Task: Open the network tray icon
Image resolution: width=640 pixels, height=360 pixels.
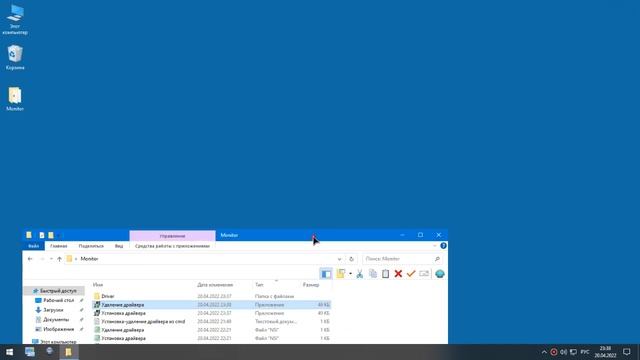Action: click(x=573, y=352)
